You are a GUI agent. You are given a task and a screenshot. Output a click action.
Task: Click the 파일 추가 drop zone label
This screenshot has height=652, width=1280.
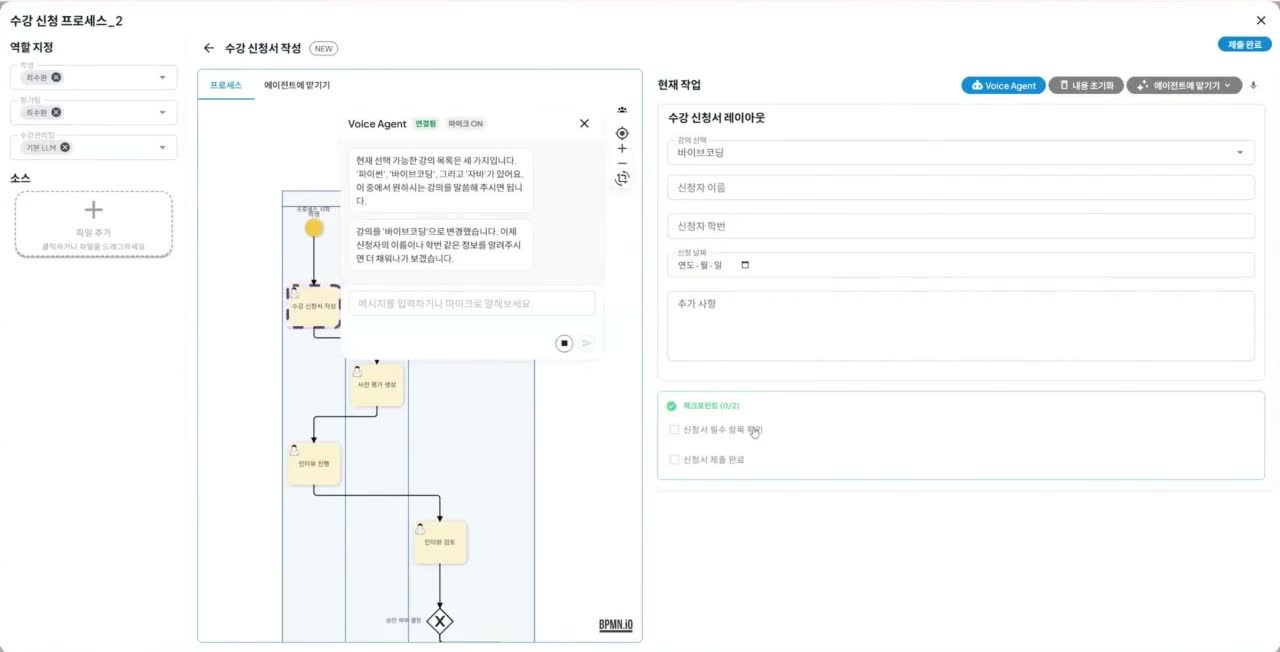(x=93, y=232)
